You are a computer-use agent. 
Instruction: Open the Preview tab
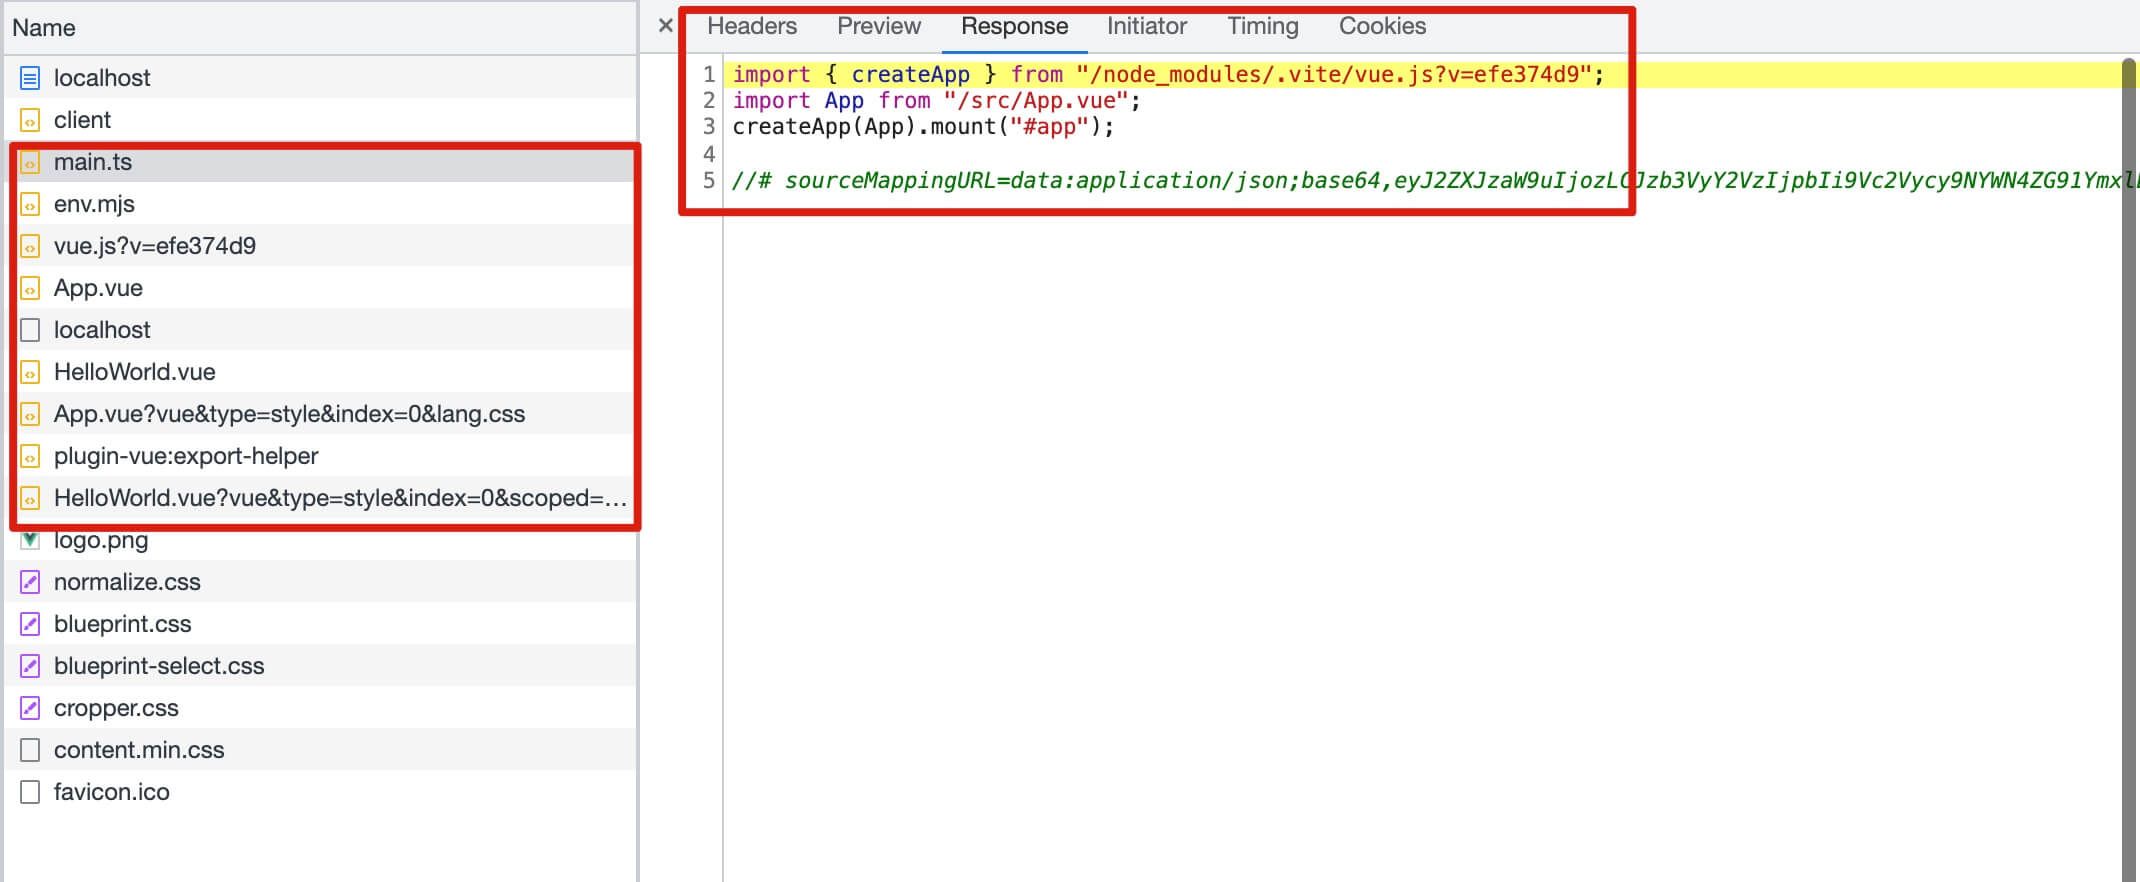click(878, 26)
